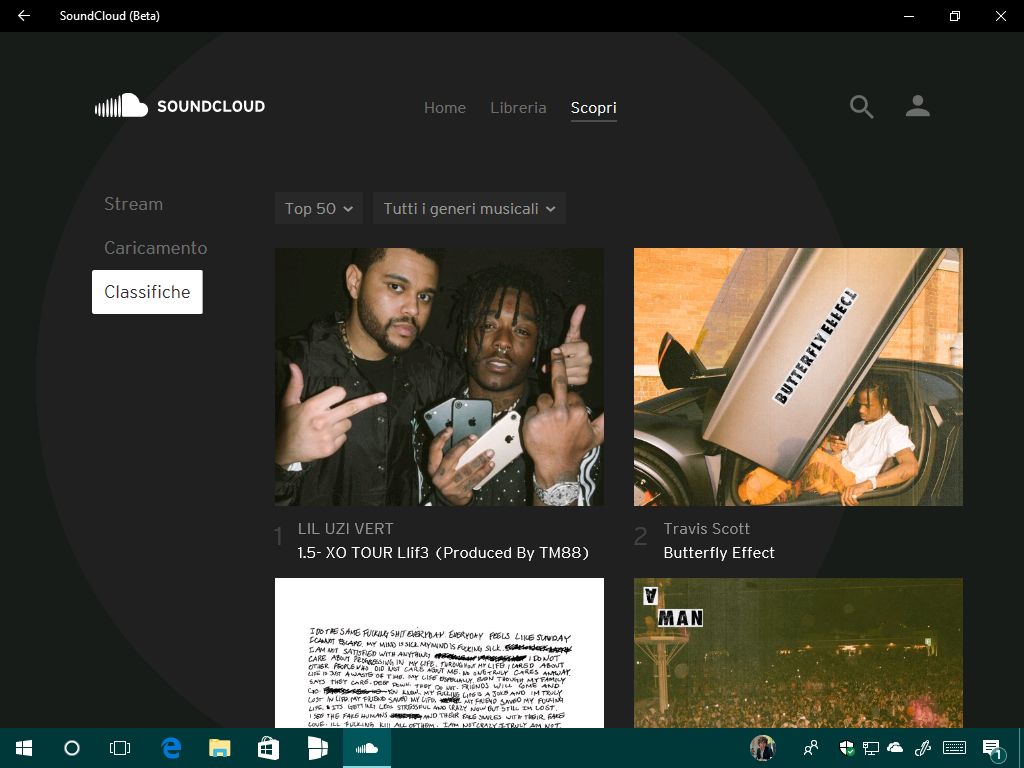Screen dimensions: 1024x768
Task: Open Microsoft Store from the taskbar
Action: pyautogui.click(x=268, y=748)
